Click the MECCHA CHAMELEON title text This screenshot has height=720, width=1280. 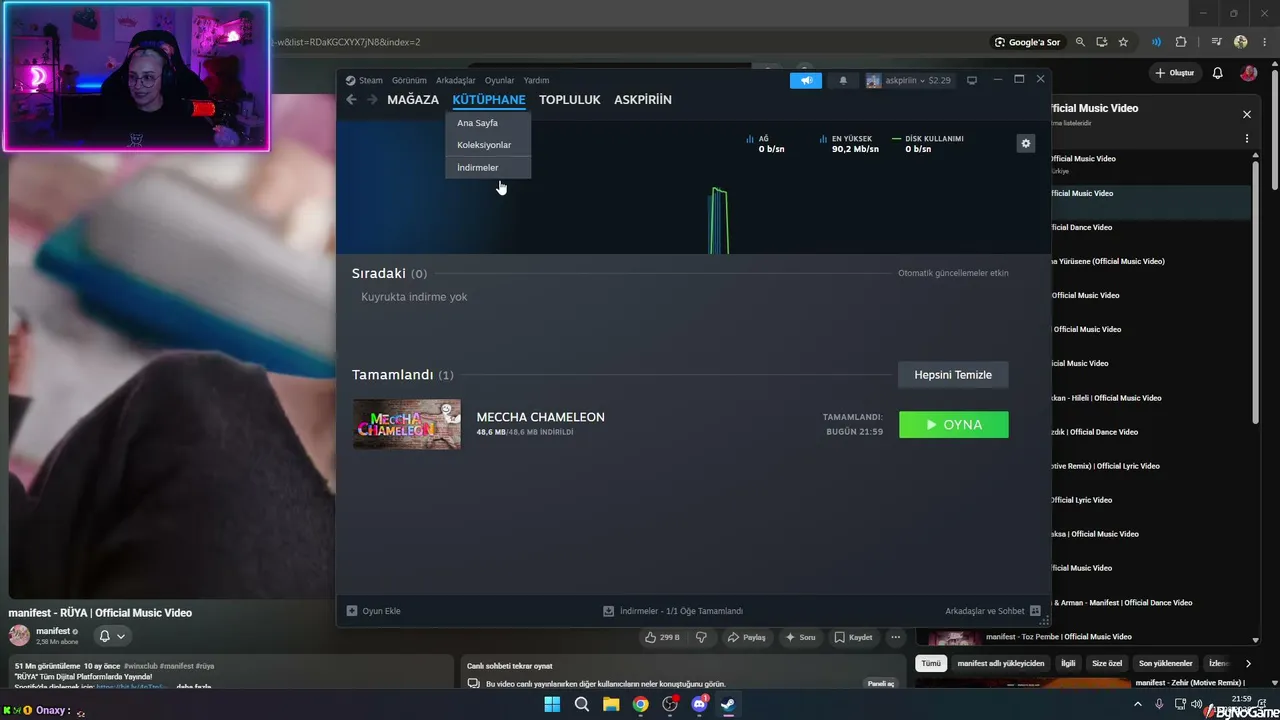[541, 417]
